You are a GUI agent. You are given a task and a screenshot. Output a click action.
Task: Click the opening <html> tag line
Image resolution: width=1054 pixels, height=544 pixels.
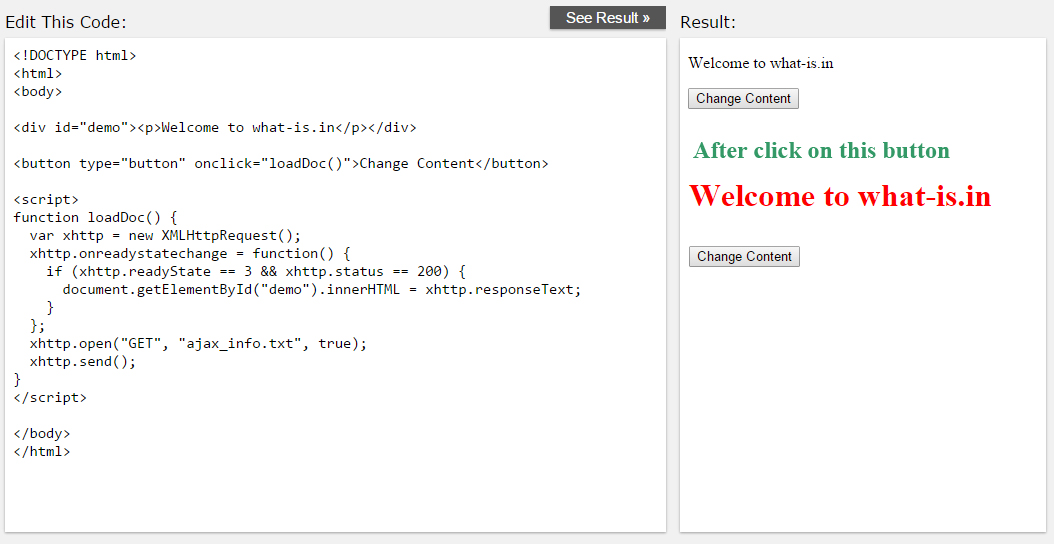coord(38,73)
